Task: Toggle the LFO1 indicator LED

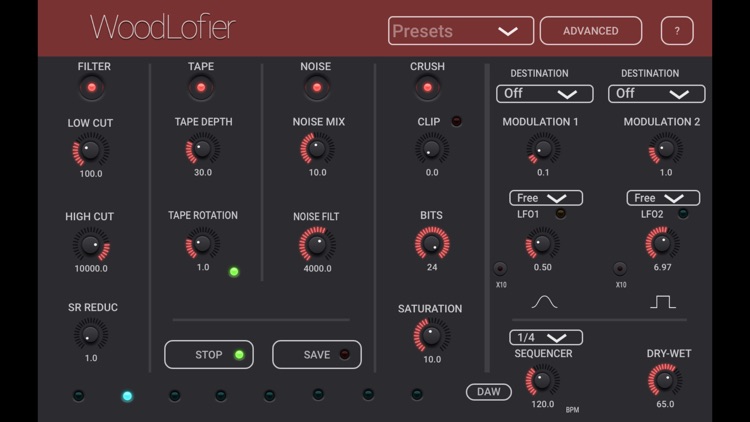Action: [x=560, y=213]
